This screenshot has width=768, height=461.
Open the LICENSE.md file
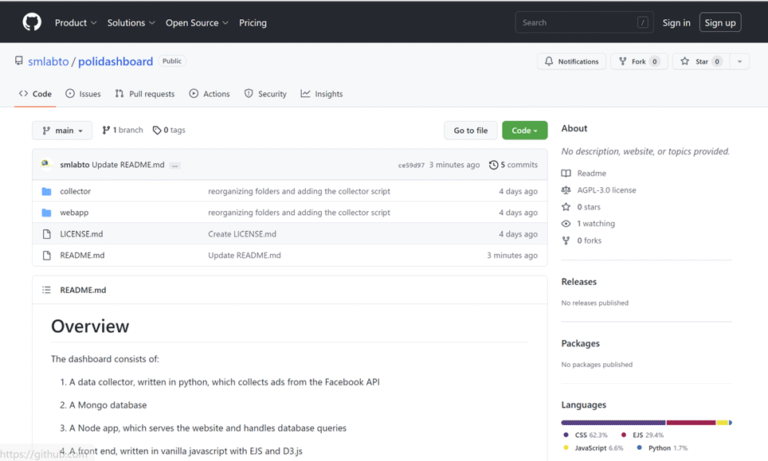tap(81, 234)
